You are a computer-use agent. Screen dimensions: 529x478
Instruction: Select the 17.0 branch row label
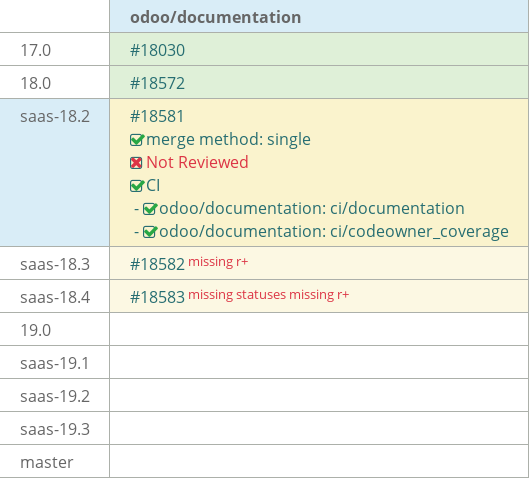point(35,51)
